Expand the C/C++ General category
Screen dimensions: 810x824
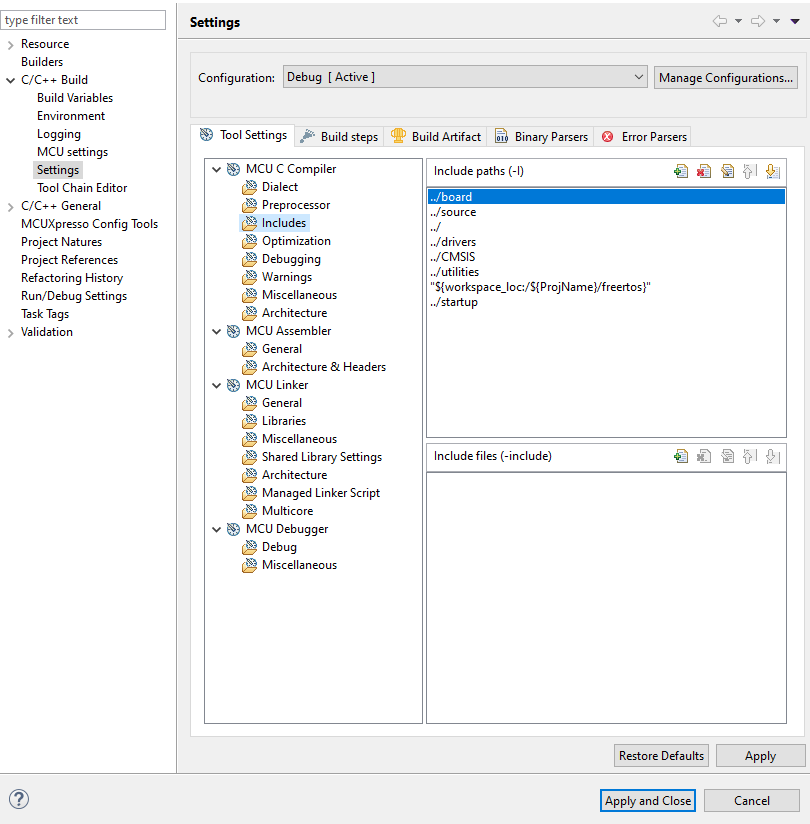click(x=10, y=207)
